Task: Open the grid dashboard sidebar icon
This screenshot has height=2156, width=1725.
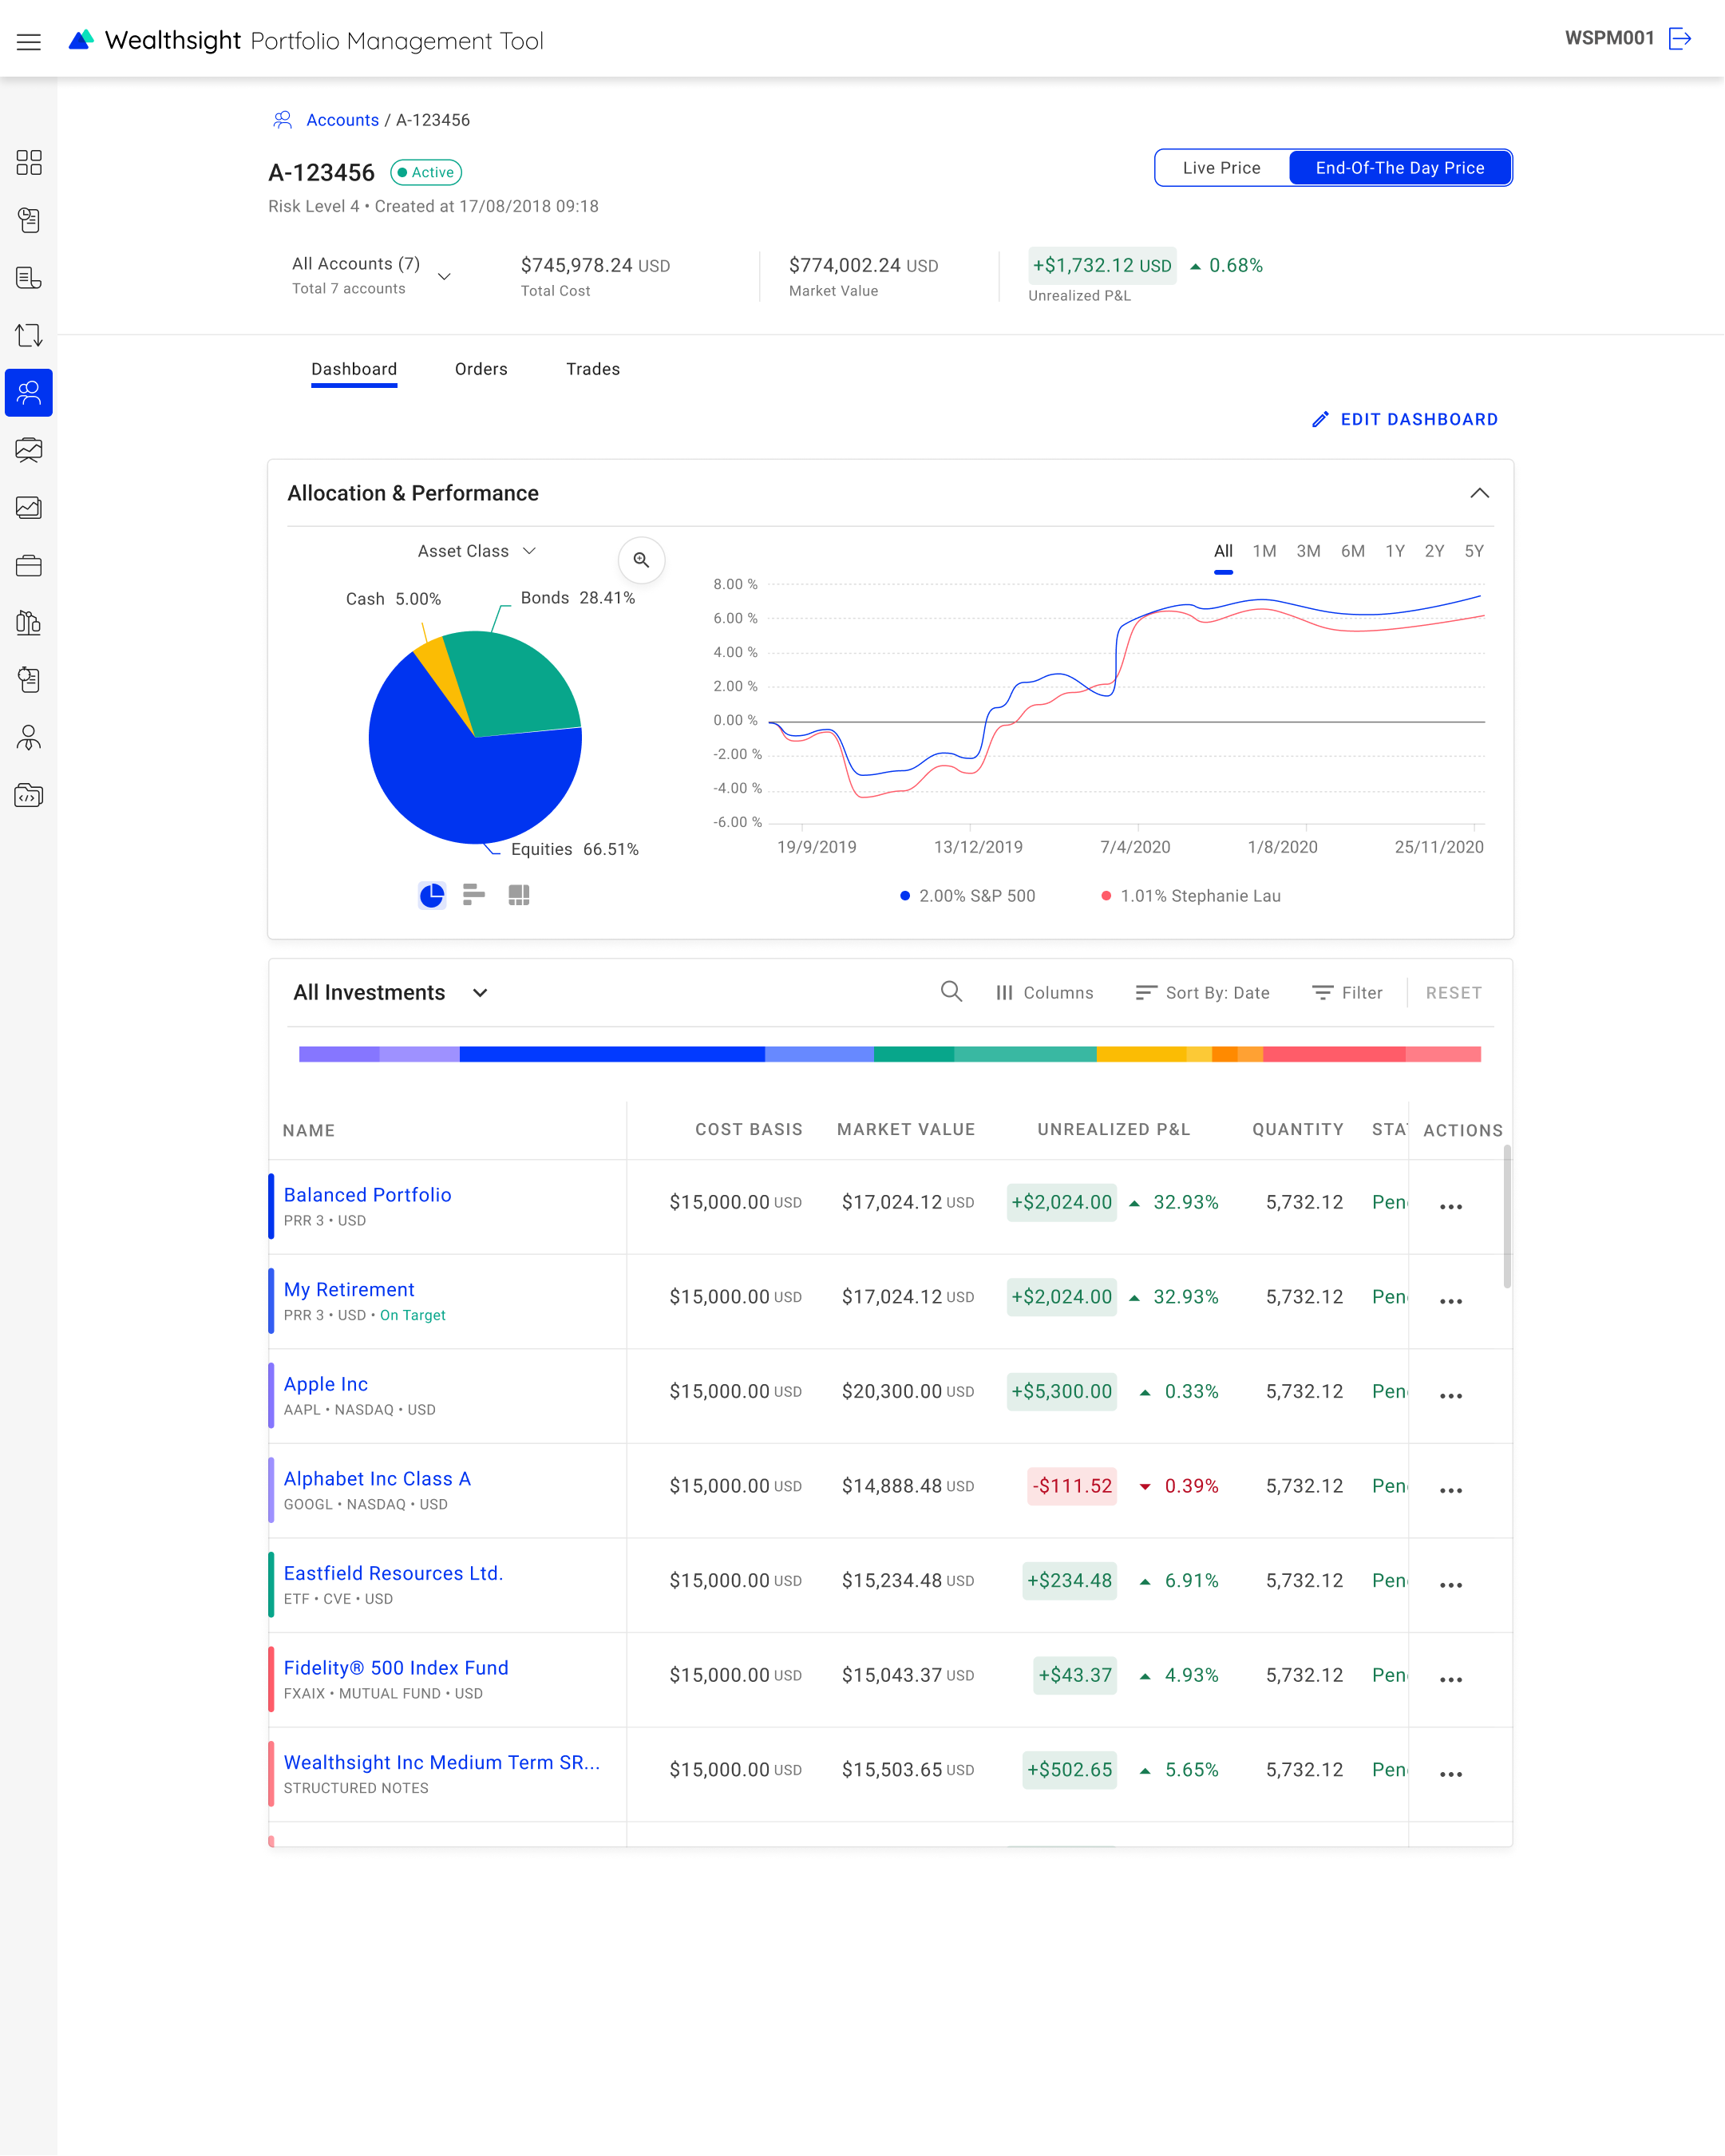Action: coord(29,162)
